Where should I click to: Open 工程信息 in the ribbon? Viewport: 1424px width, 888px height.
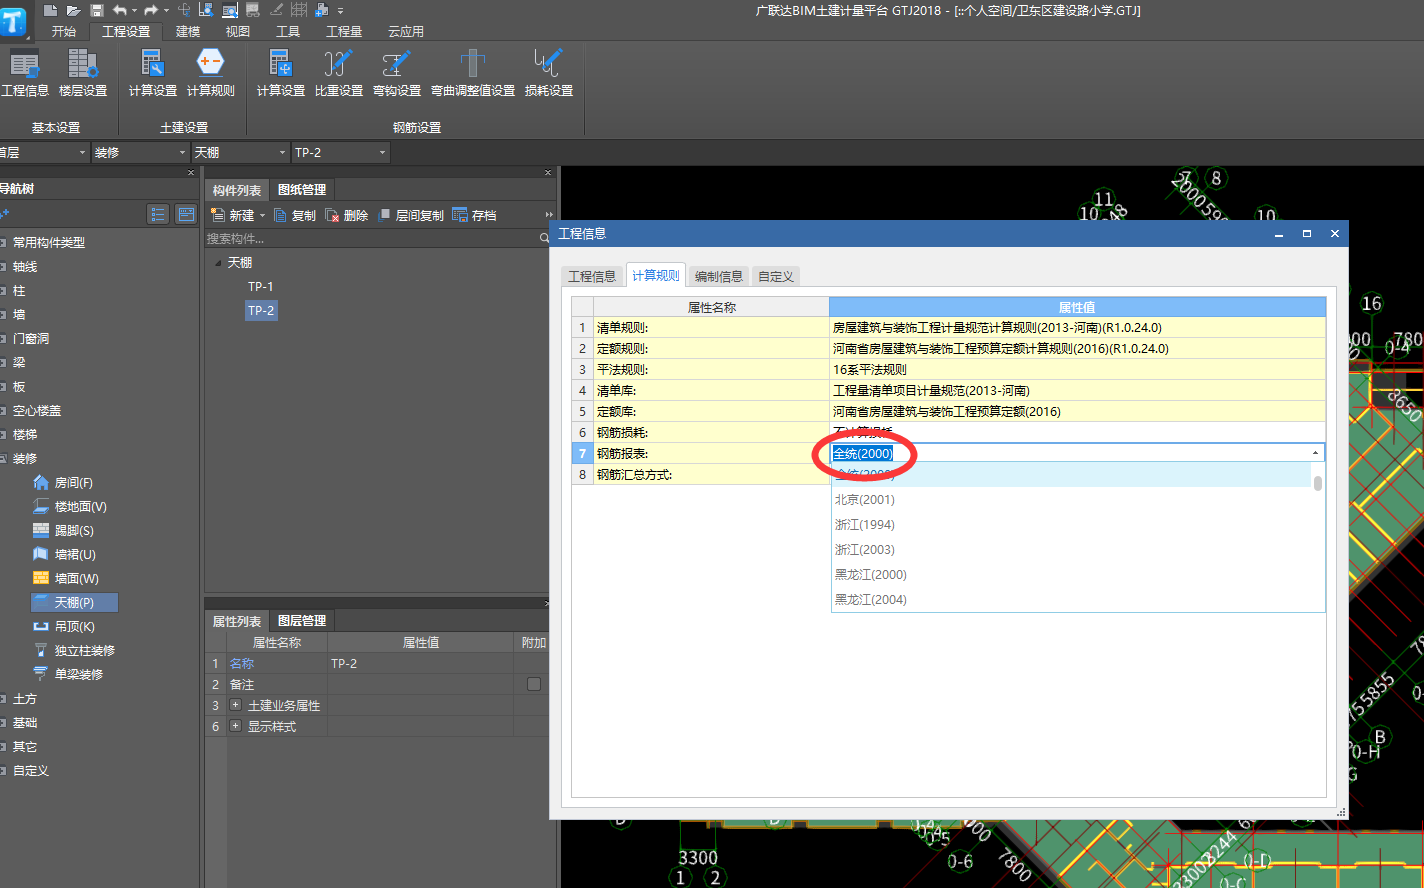tap(24, 73)
